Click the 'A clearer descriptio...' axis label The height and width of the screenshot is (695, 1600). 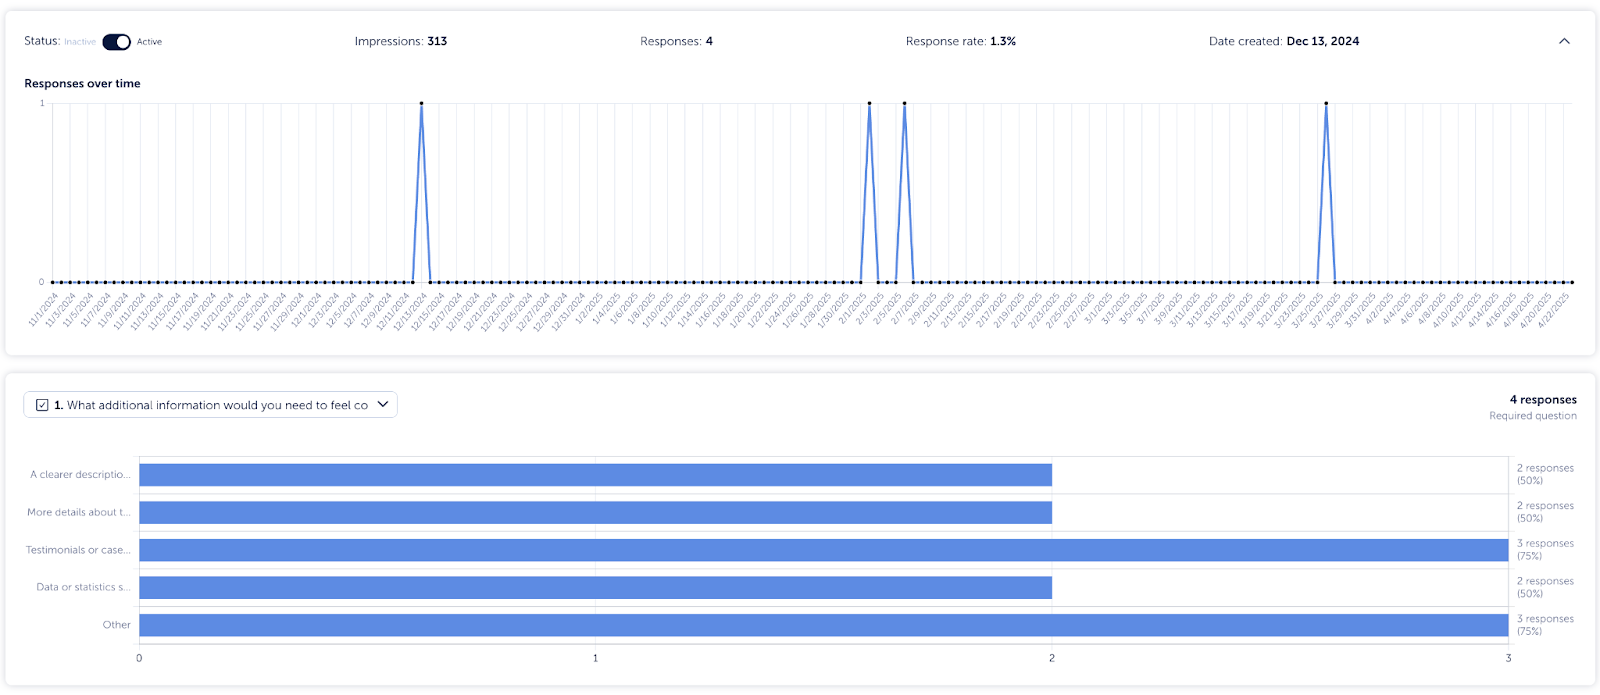click(80, 475)
